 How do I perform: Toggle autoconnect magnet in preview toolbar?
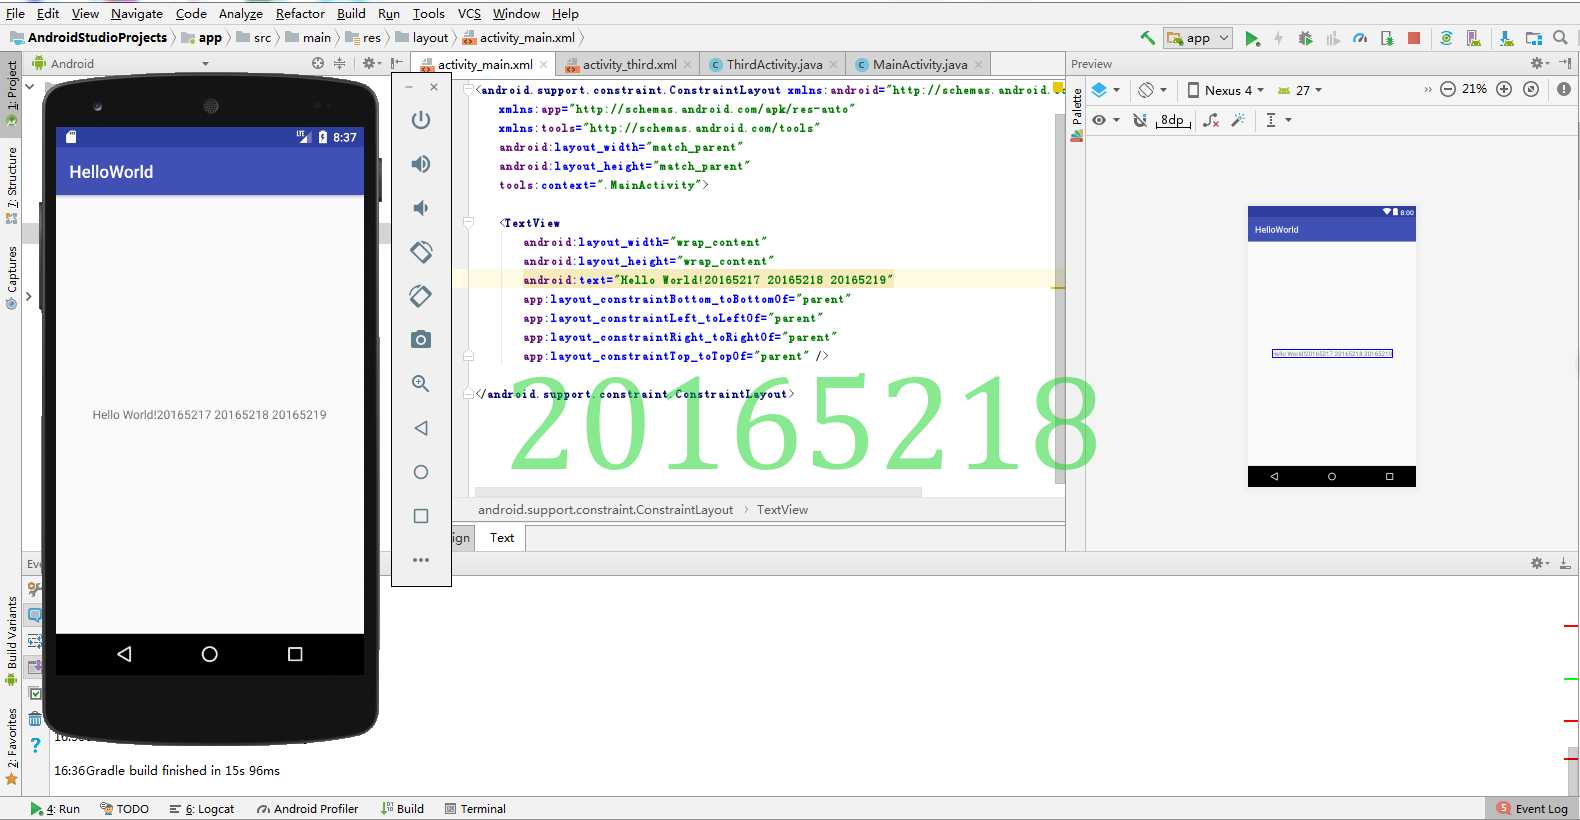click(x=1140, y=120)
